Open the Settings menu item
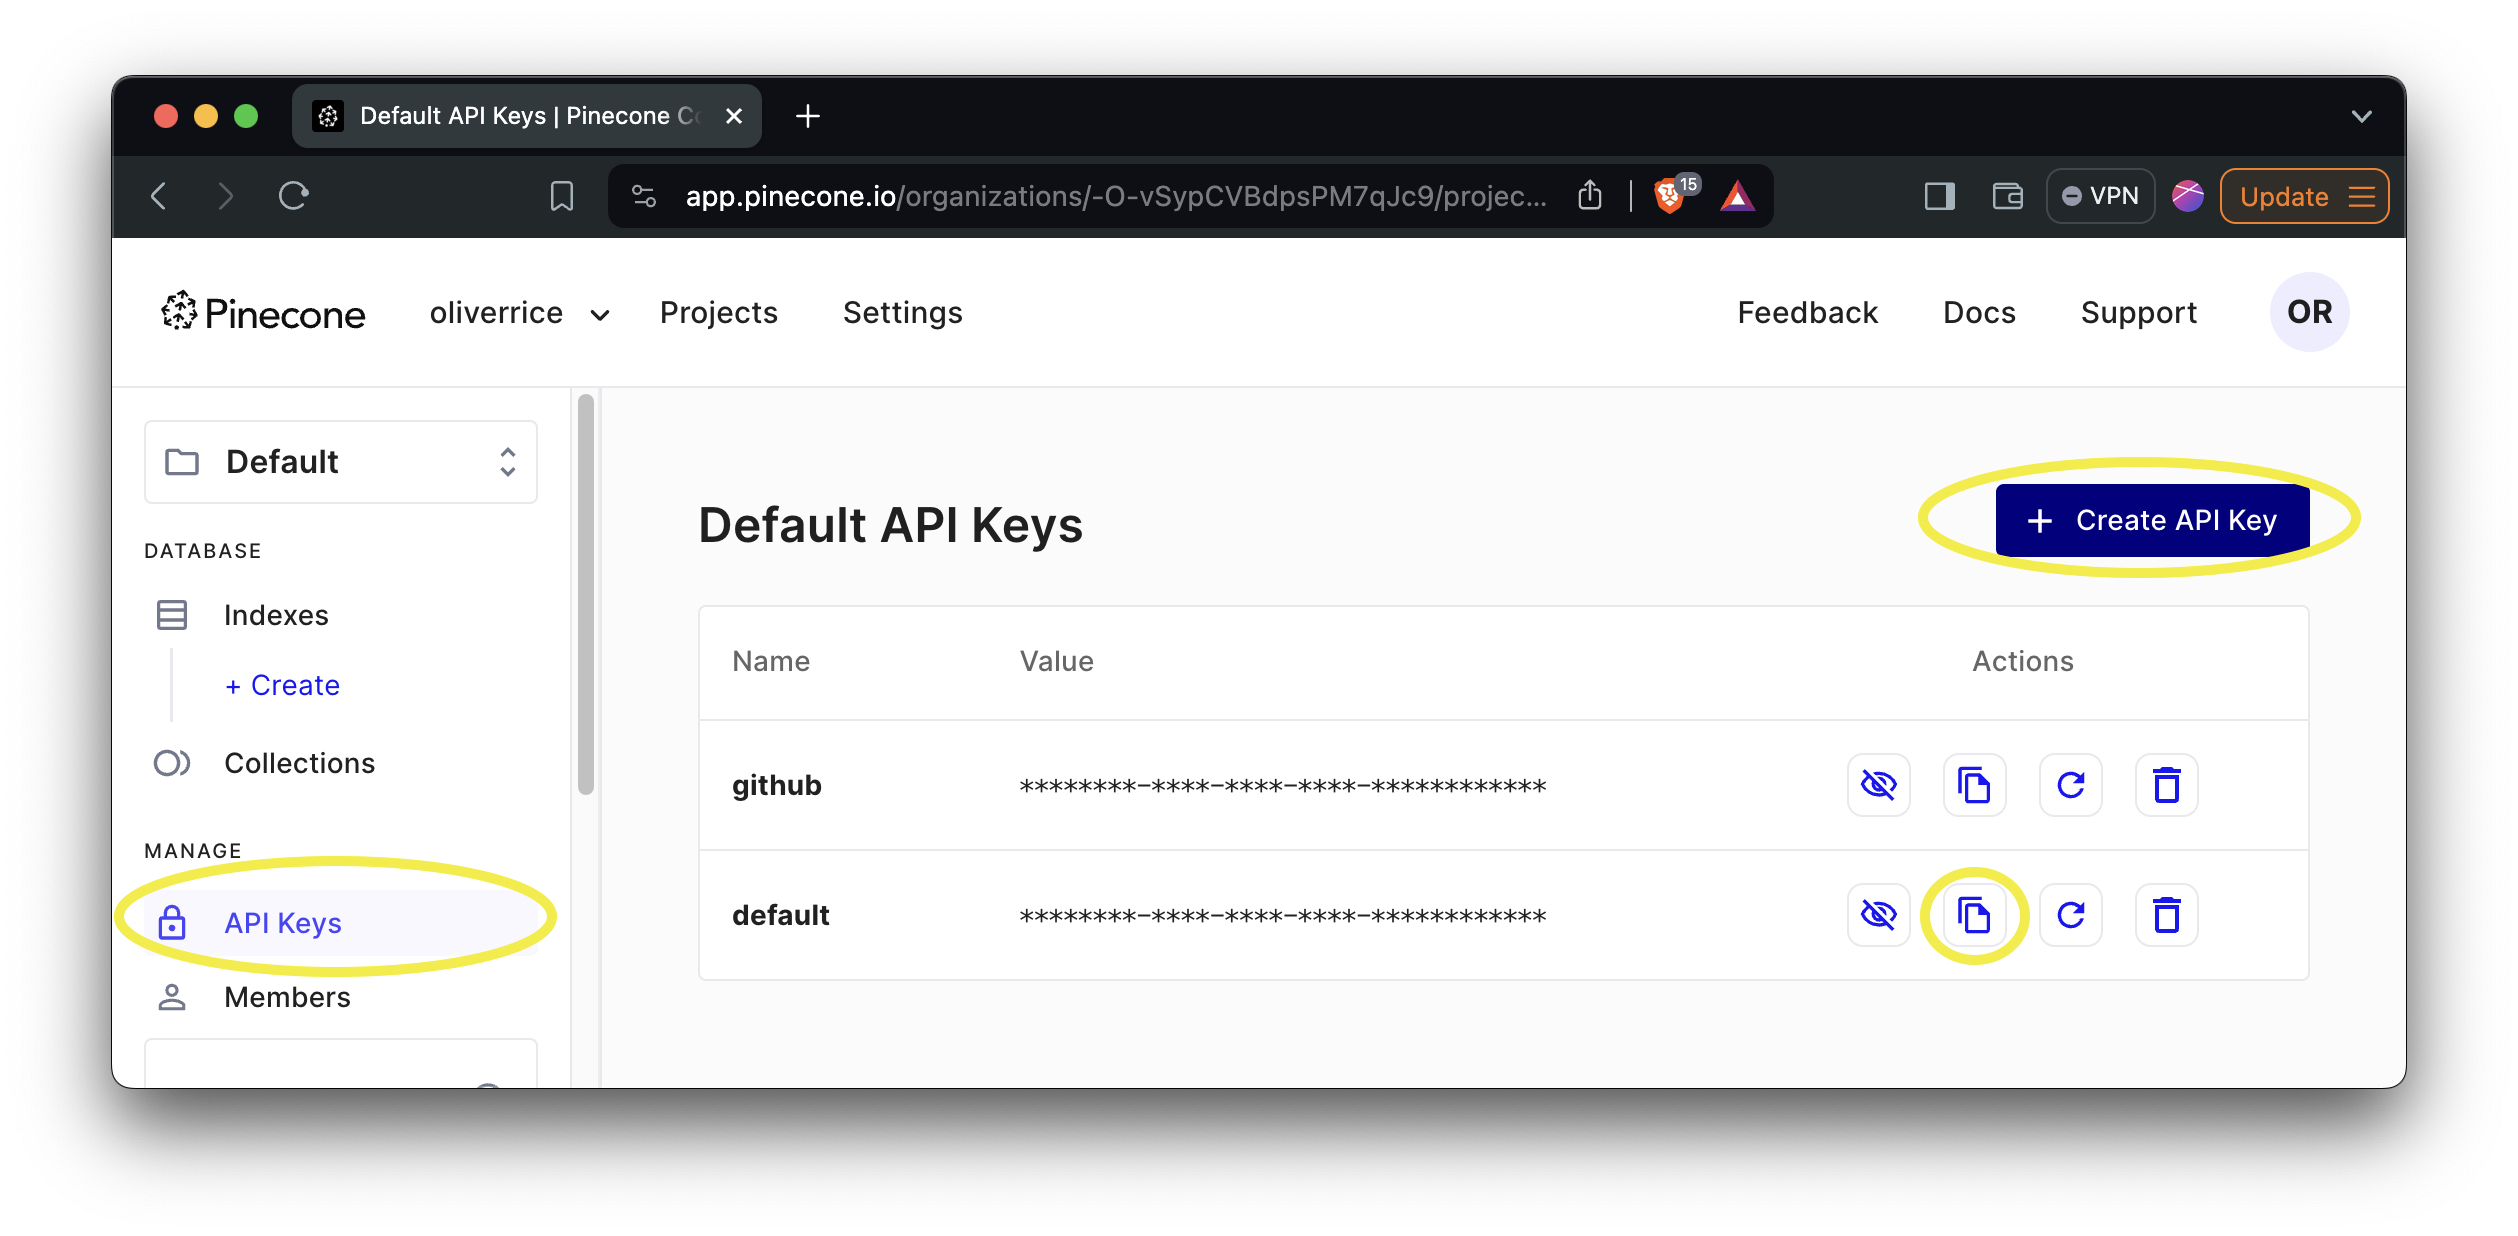 904,313
